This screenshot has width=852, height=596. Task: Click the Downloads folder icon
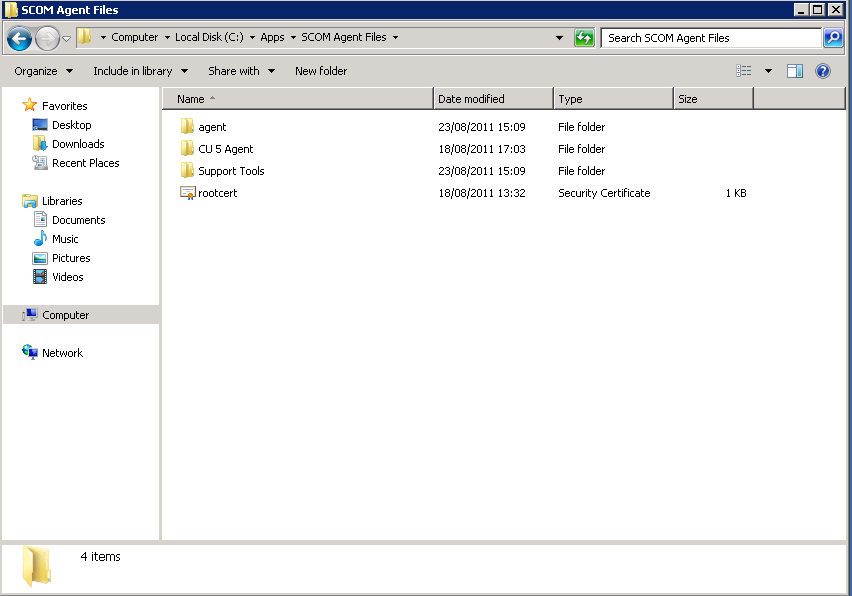40,144
